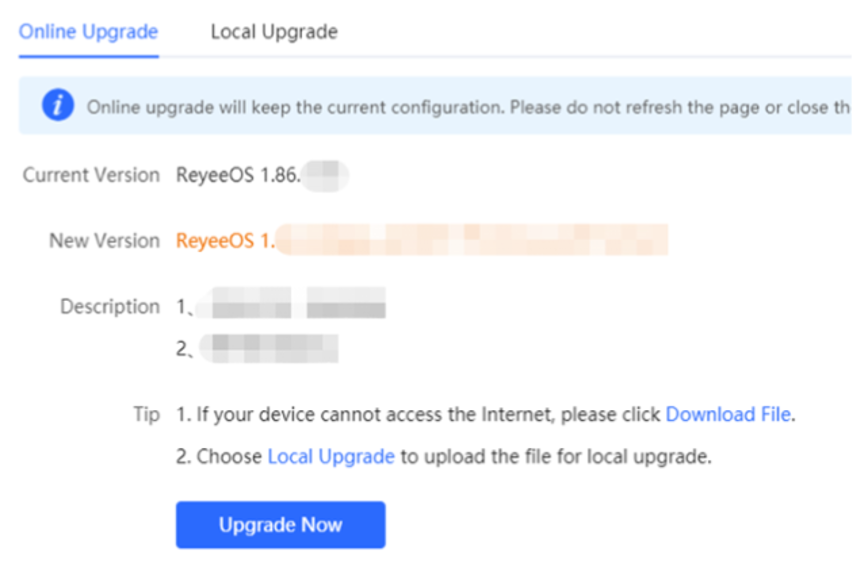Select the Description label

(x=110, y=307)
